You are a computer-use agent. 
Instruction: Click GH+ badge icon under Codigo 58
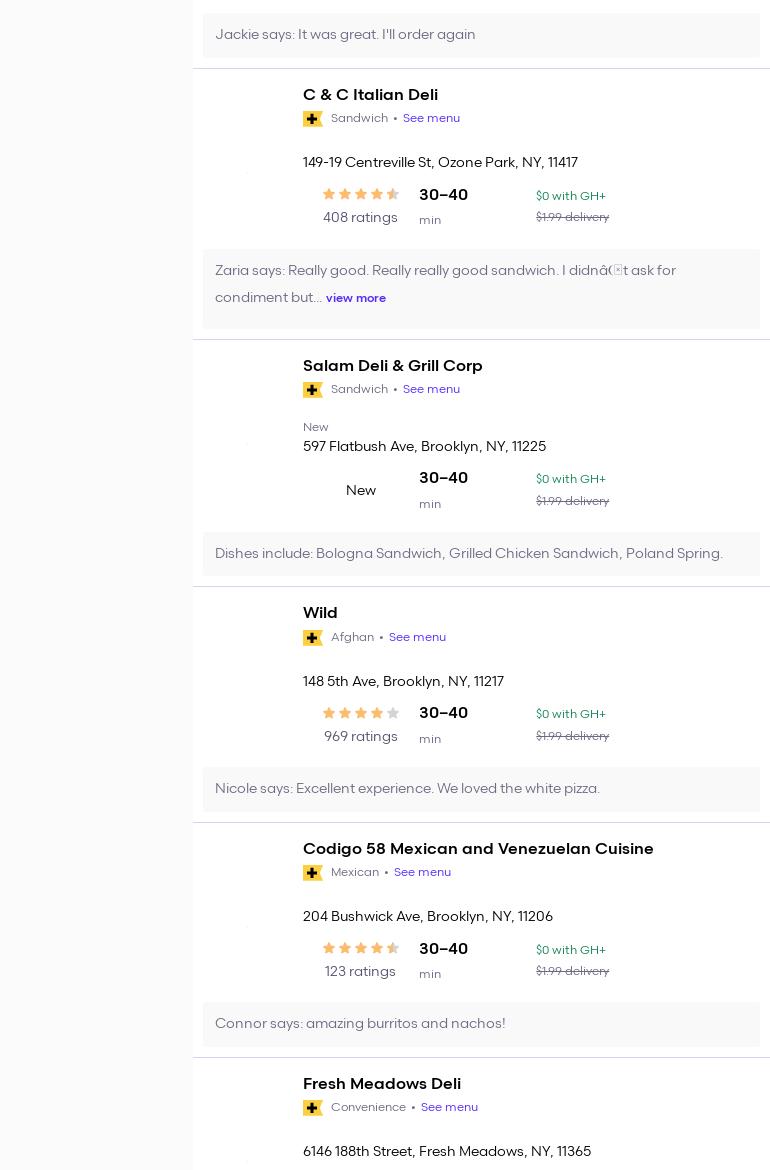(312, 873)
